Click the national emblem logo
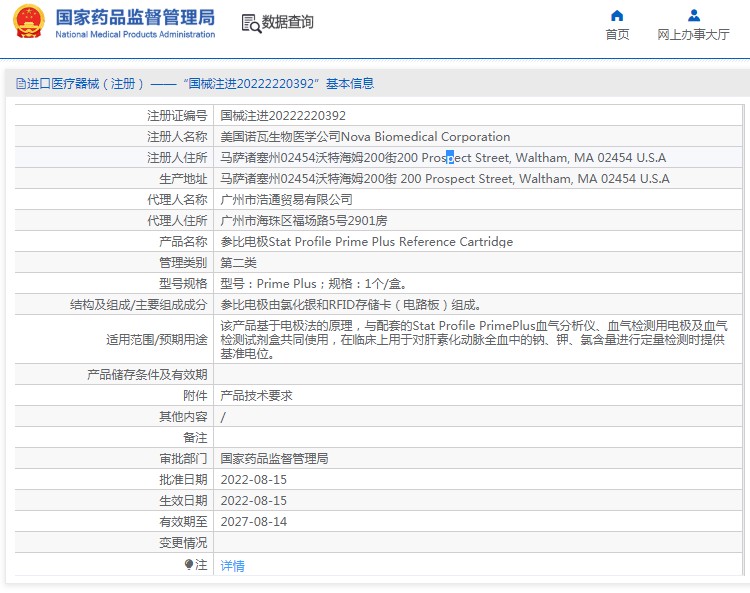750x593 pixels. pyautogui.click(x=29, y=22)
